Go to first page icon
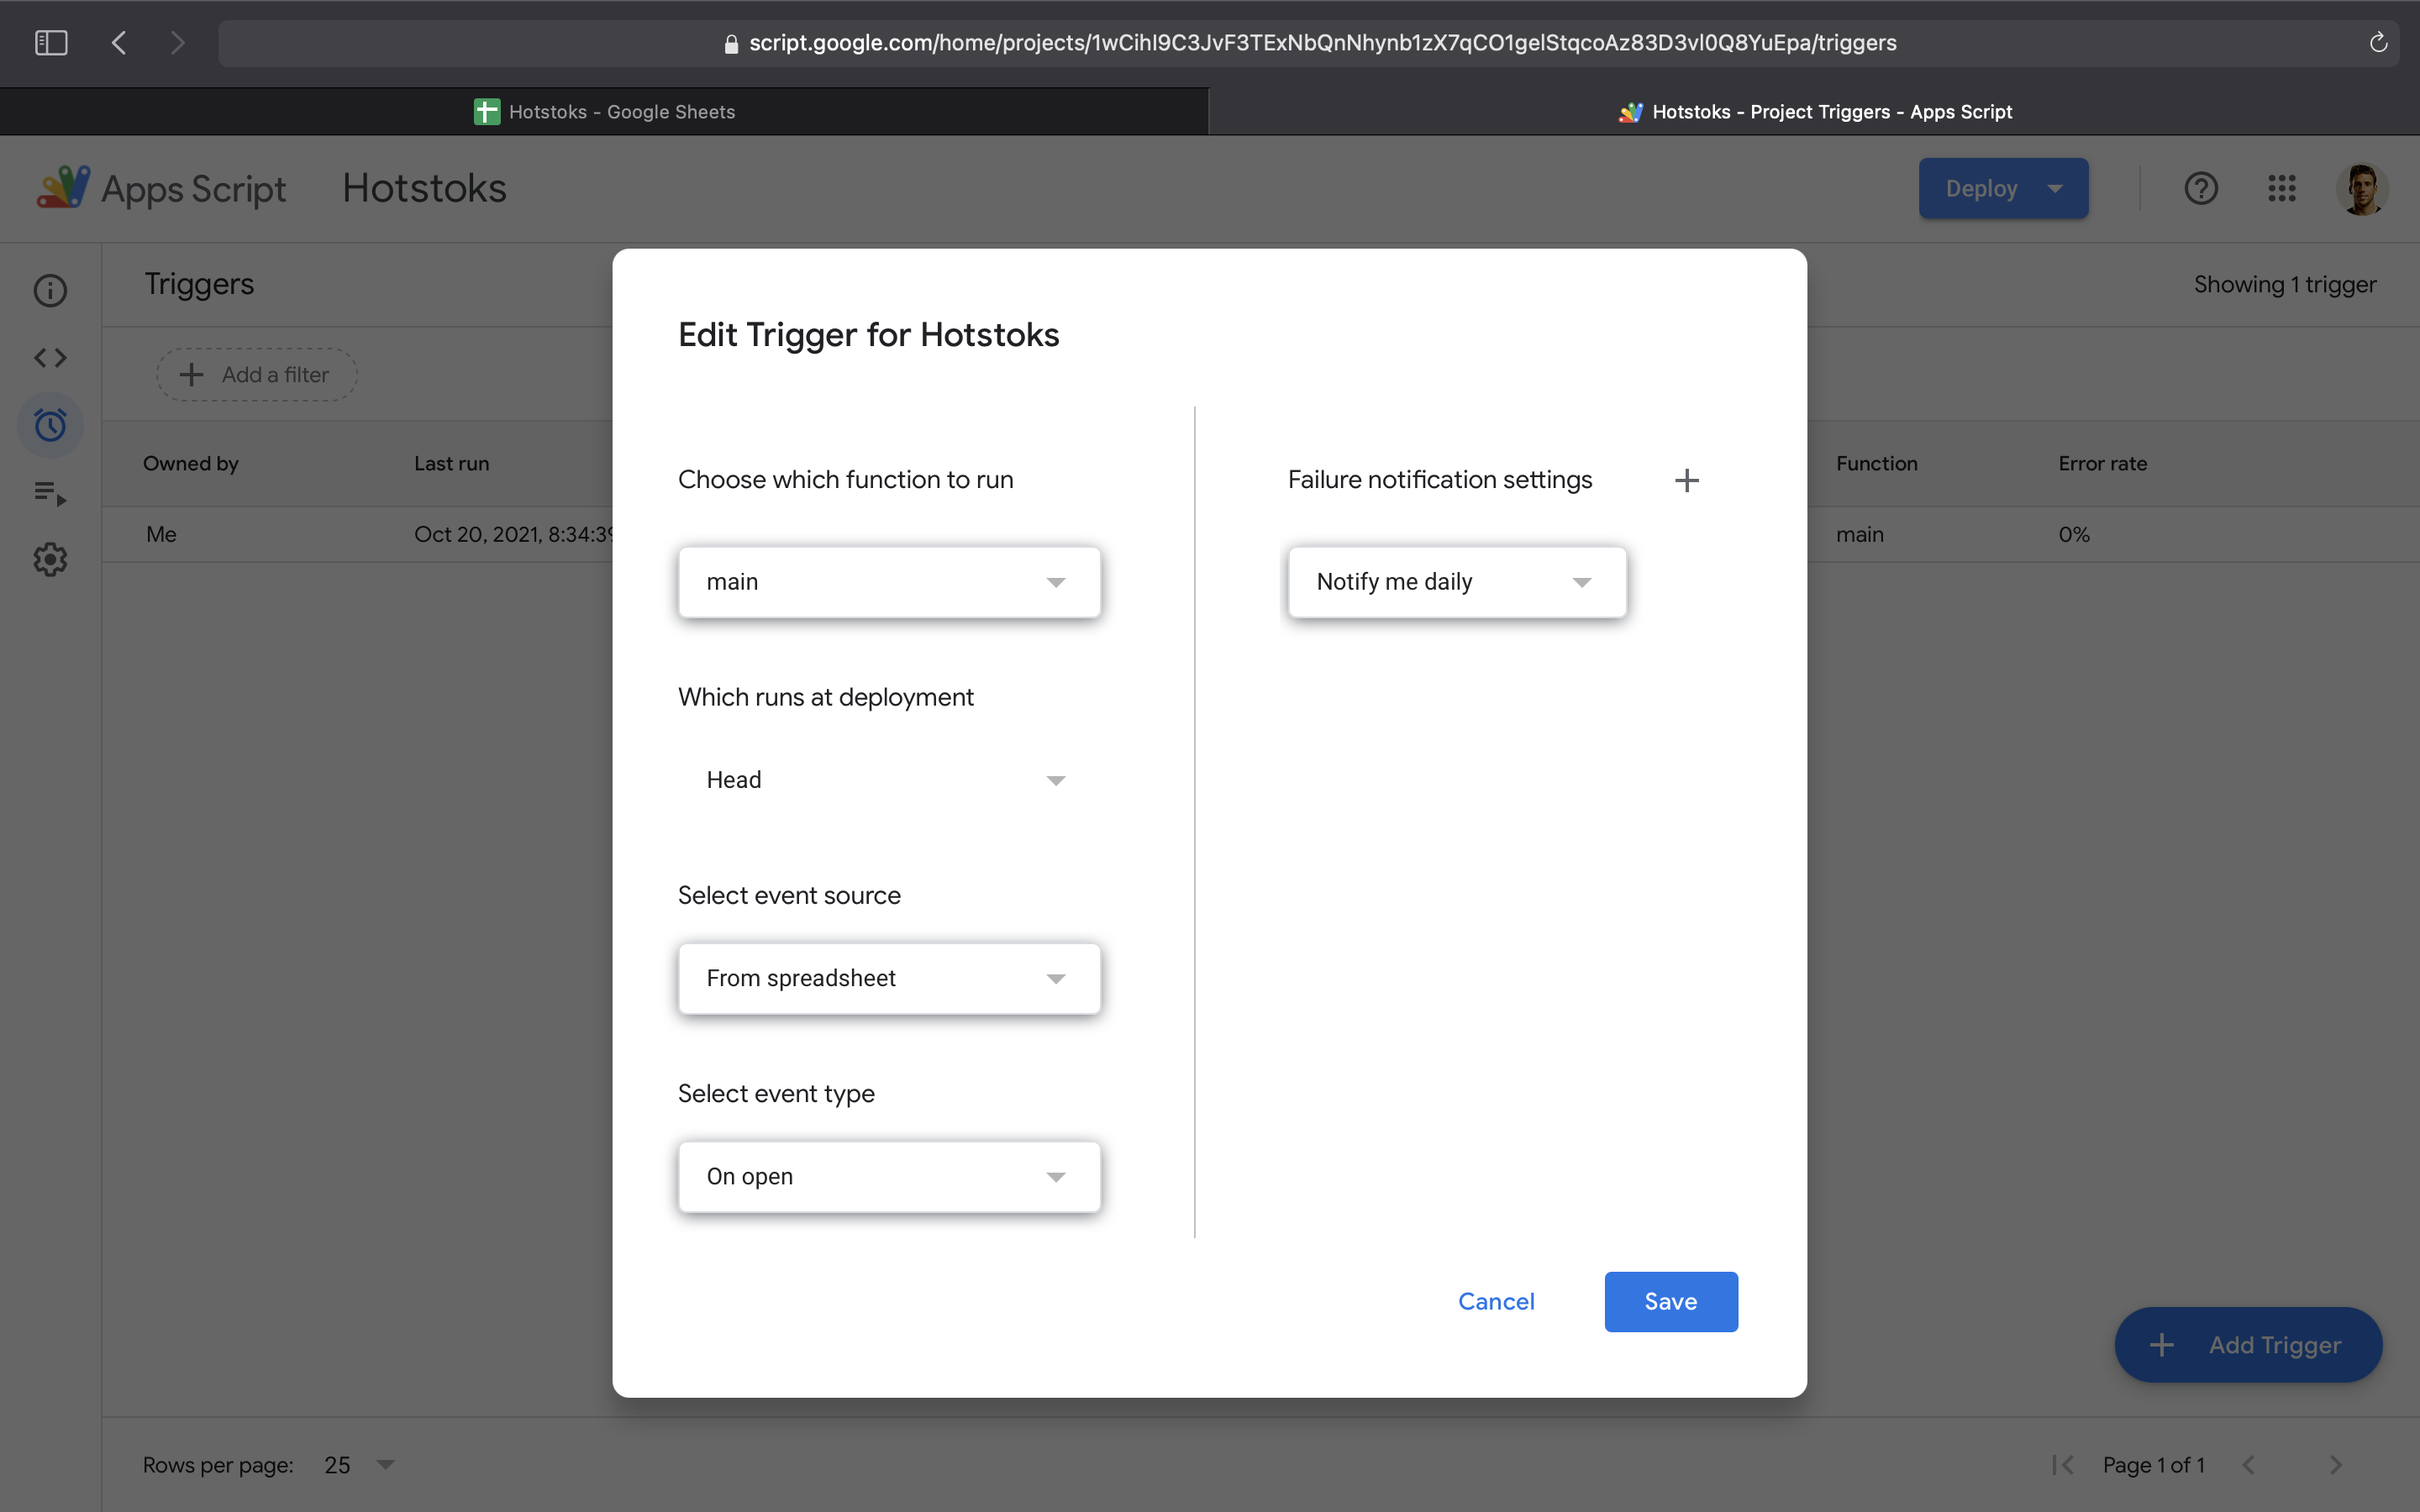Viewport: 2420px width, 1512px height. [x=2062, y=1465]
